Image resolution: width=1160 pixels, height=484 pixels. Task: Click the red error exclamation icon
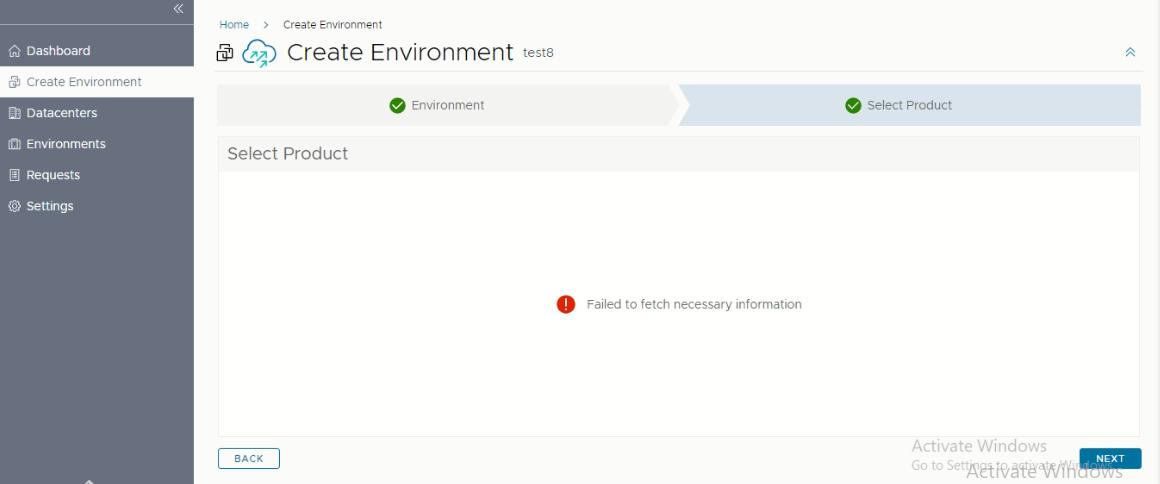pos(566,304)
